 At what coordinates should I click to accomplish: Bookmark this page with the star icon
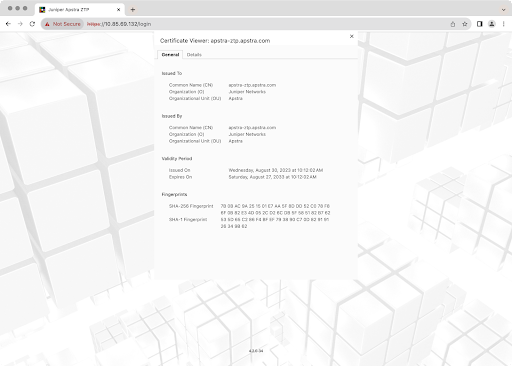click(465, 24)
